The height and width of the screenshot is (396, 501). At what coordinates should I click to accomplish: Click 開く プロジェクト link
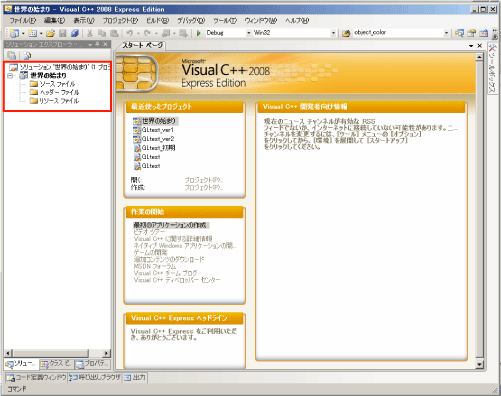(204, 180)
